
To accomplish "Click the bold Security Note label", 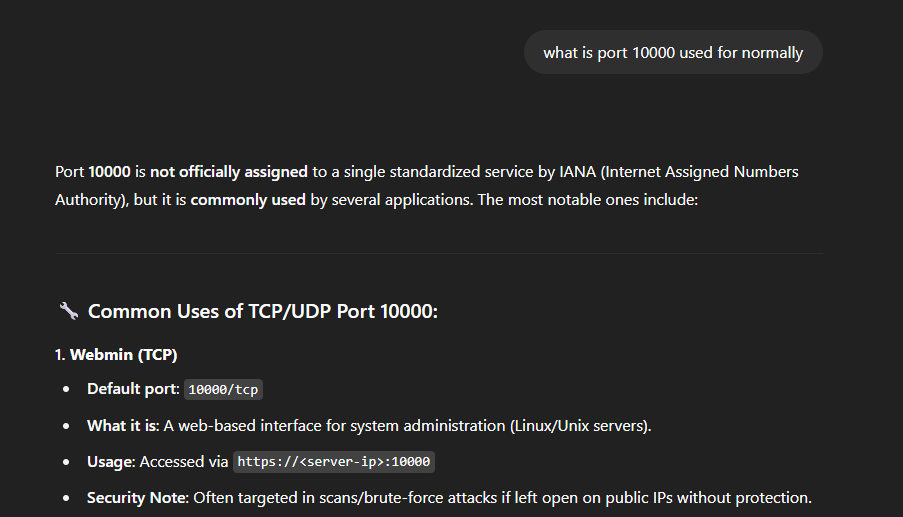I will pyautogui.click(x=137, y=497).
